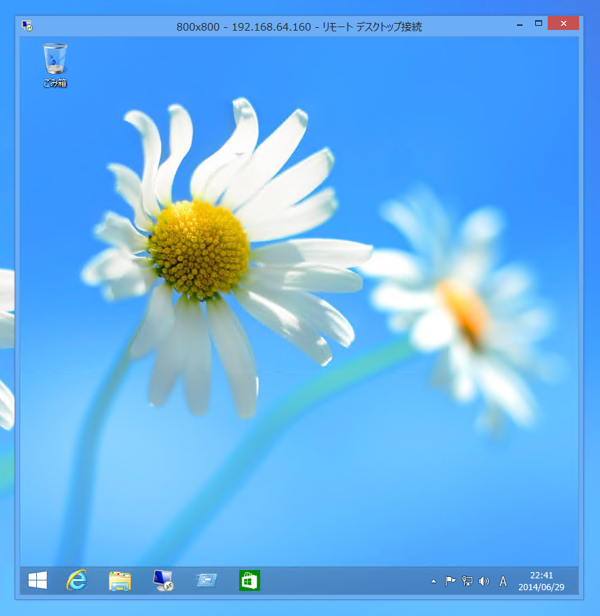Click the Remote Desktop window system menu icon

click(27, 26)
